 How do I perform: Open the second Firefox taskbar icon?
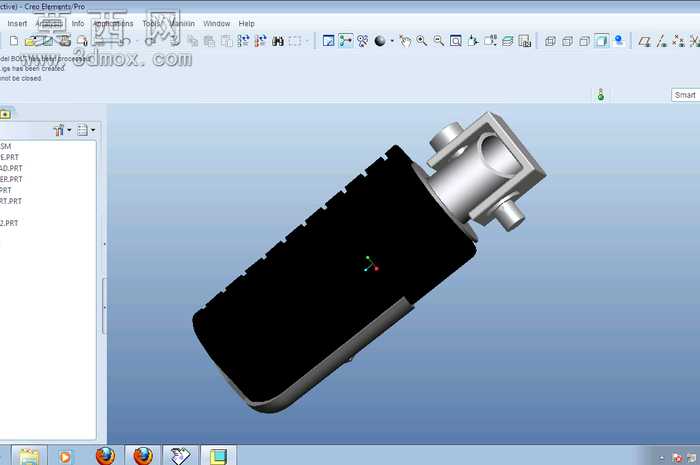pos(143,456)
